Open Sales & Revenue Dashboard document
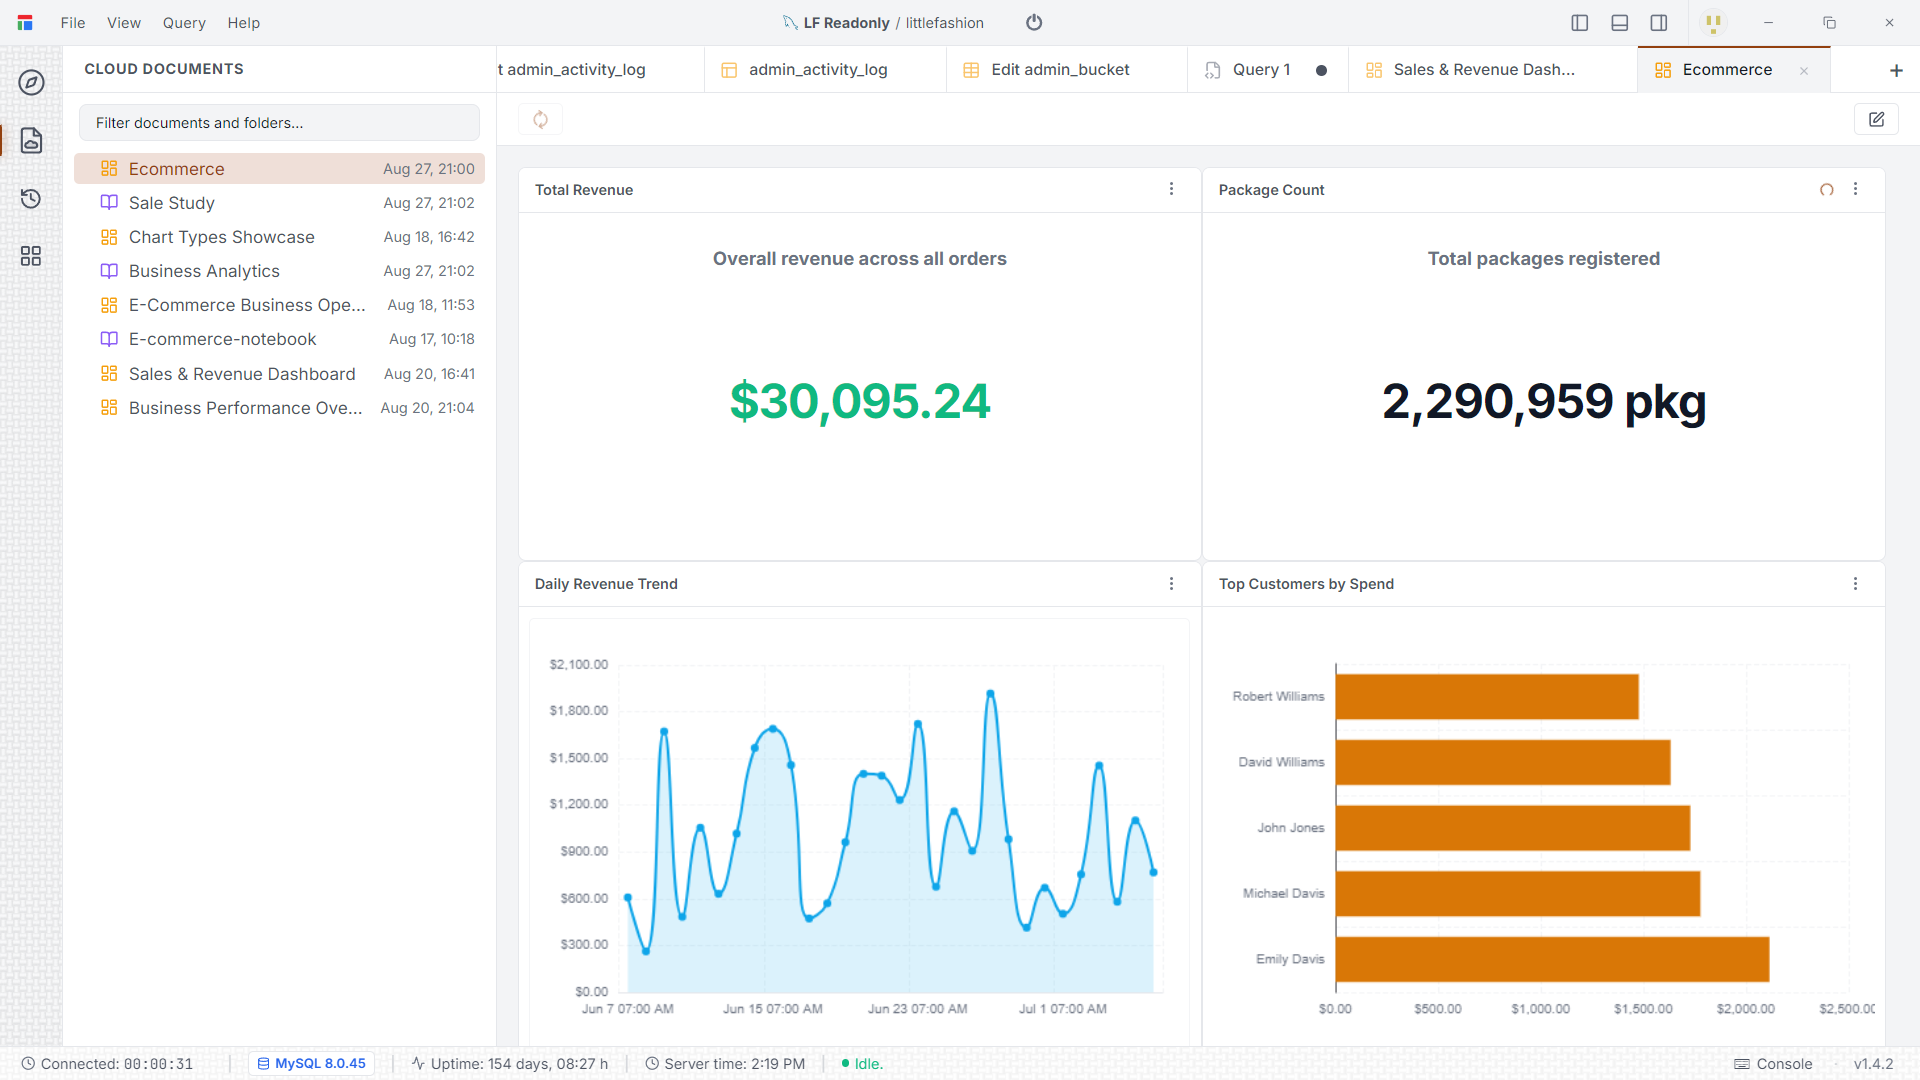 279,374
